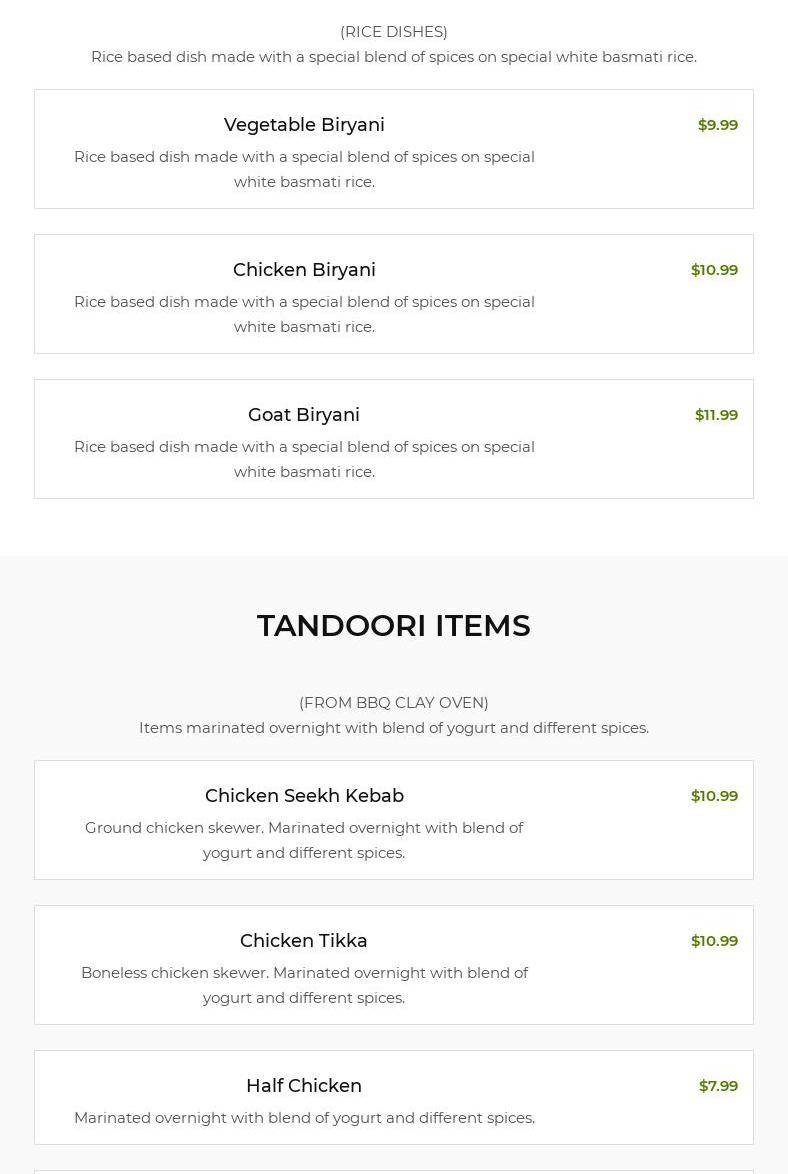The width and height of the screenshot is (788, 1174).
Task: Click the Chicken Biryani $10.99 price
Action: [x=714, y=270]
